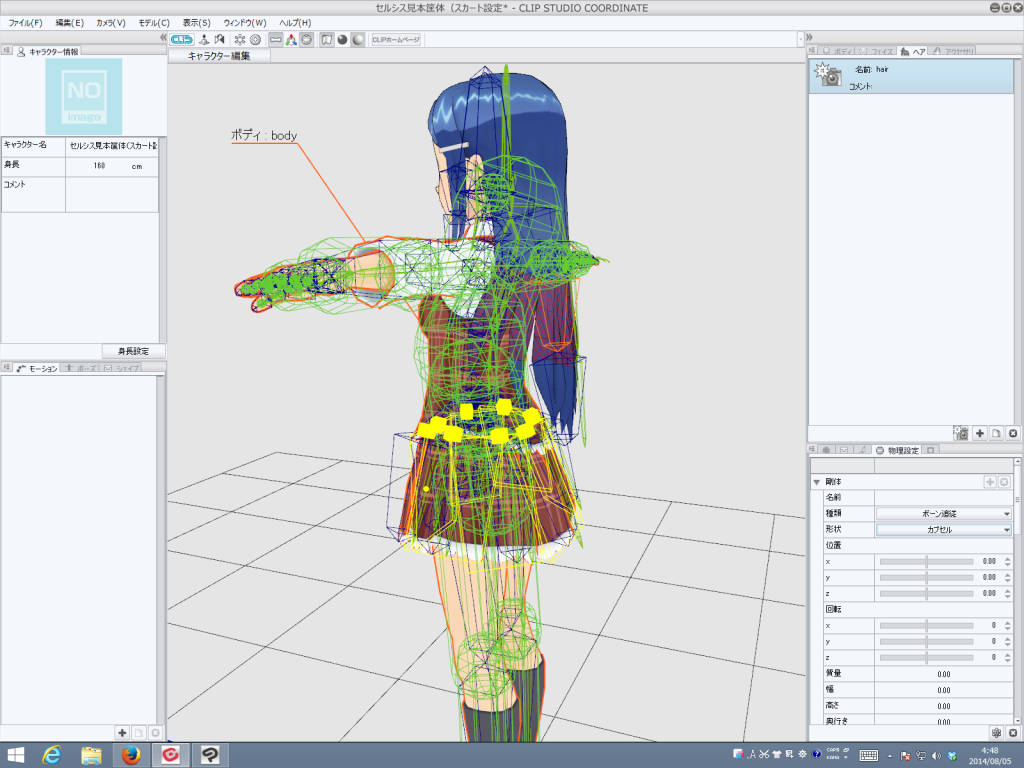The image size is (1024, 768).
Task: Toggle the rounded cylinder display button in toolbar
Action: [306, 40]
